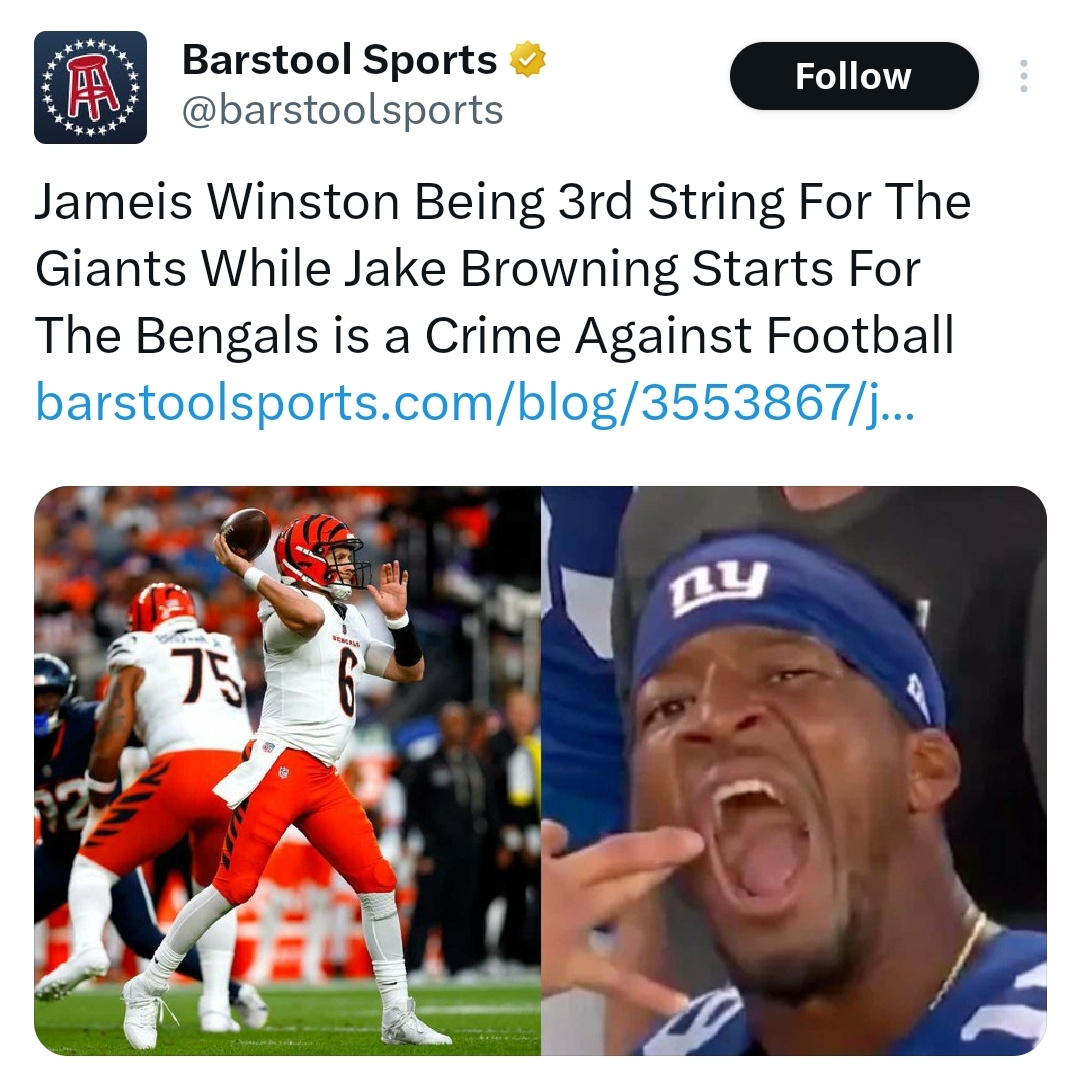Click jersey number 6 on the quarterback

[347, 683]
